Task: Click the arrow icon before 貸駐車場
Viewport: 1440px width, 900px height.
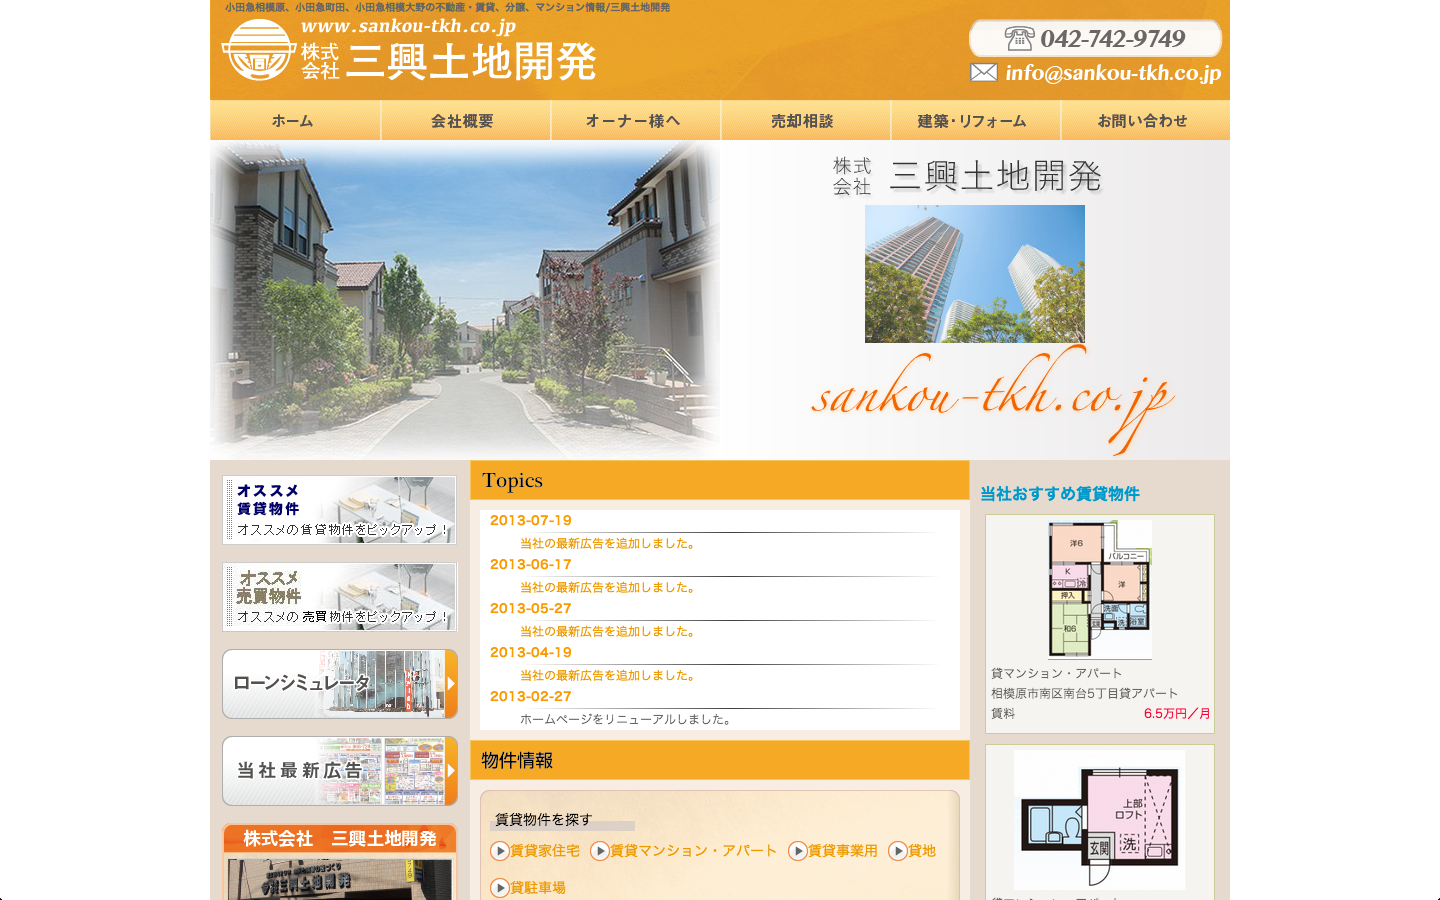Action: tap(500, 888)
